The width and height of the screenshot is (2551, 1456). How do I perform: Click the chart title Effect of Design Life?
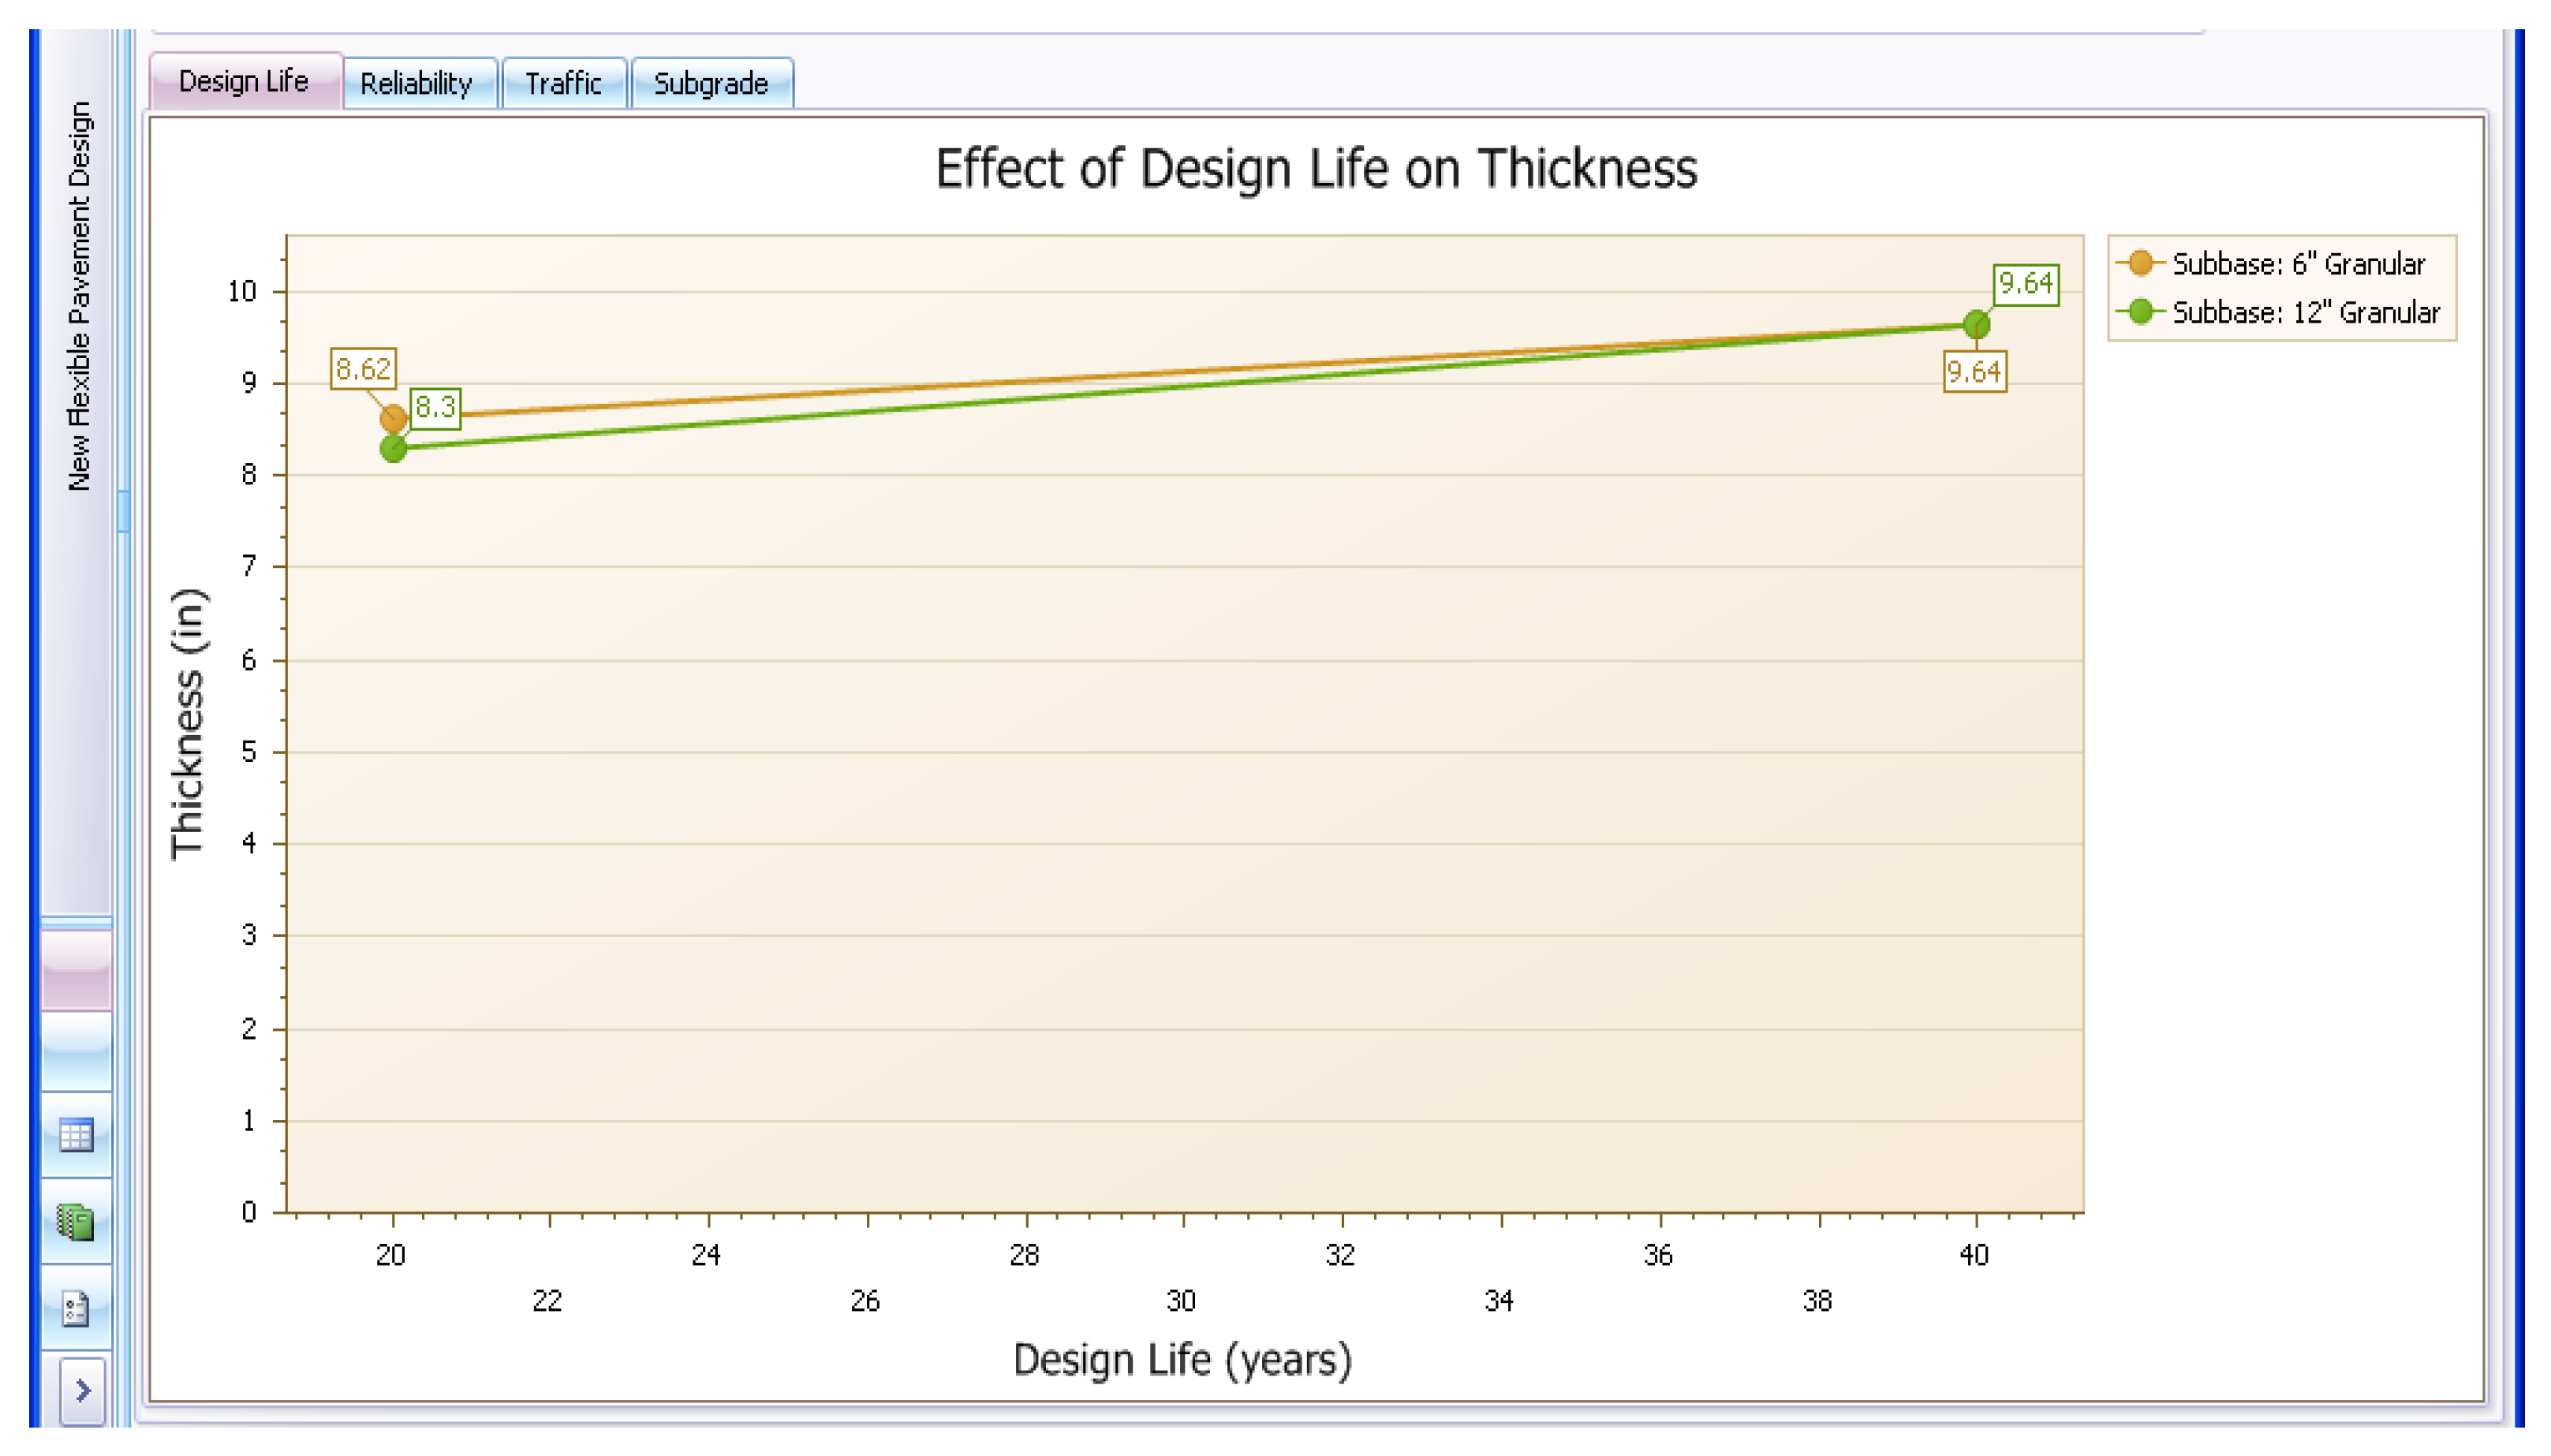(1315, 168)
